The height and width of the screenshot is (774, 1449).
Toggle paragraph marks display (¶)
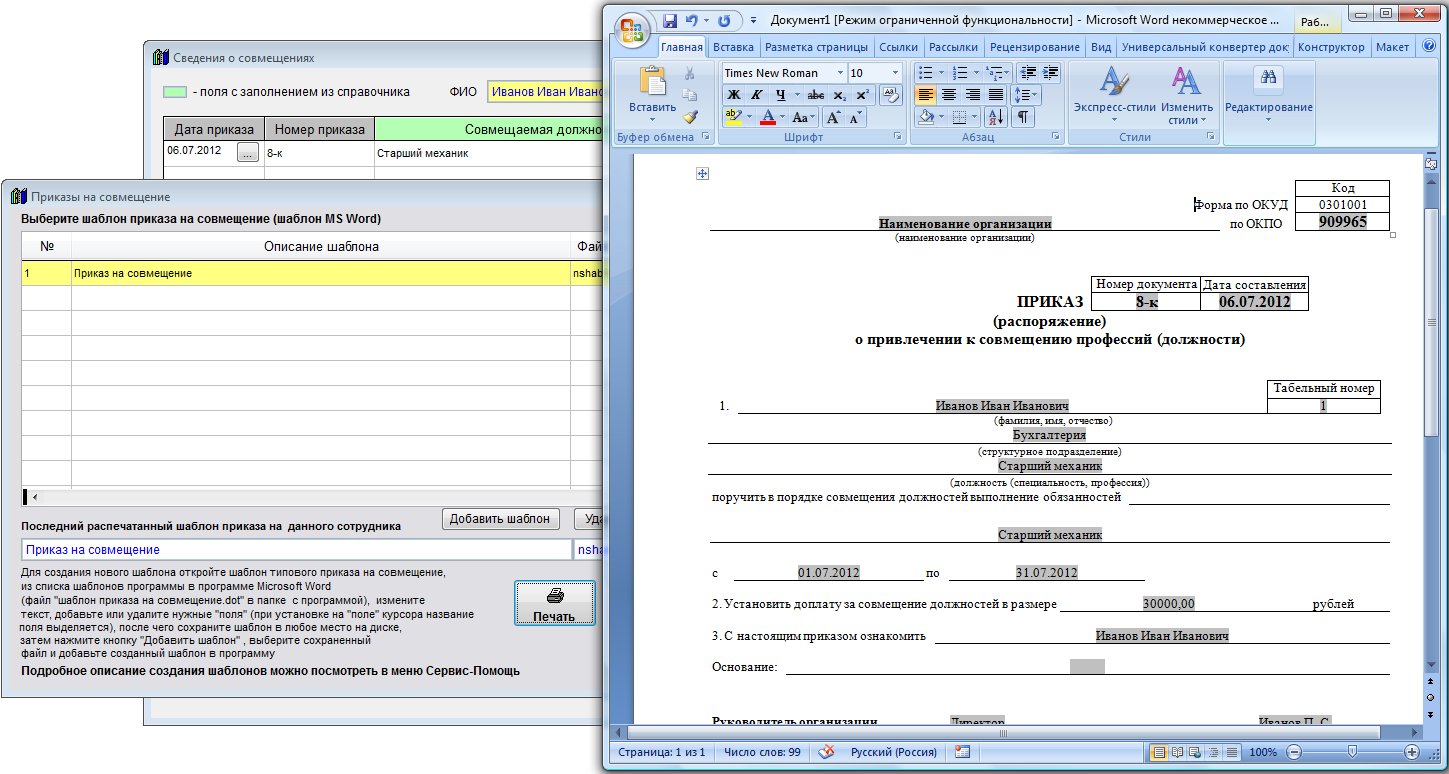pos(1024,117)
